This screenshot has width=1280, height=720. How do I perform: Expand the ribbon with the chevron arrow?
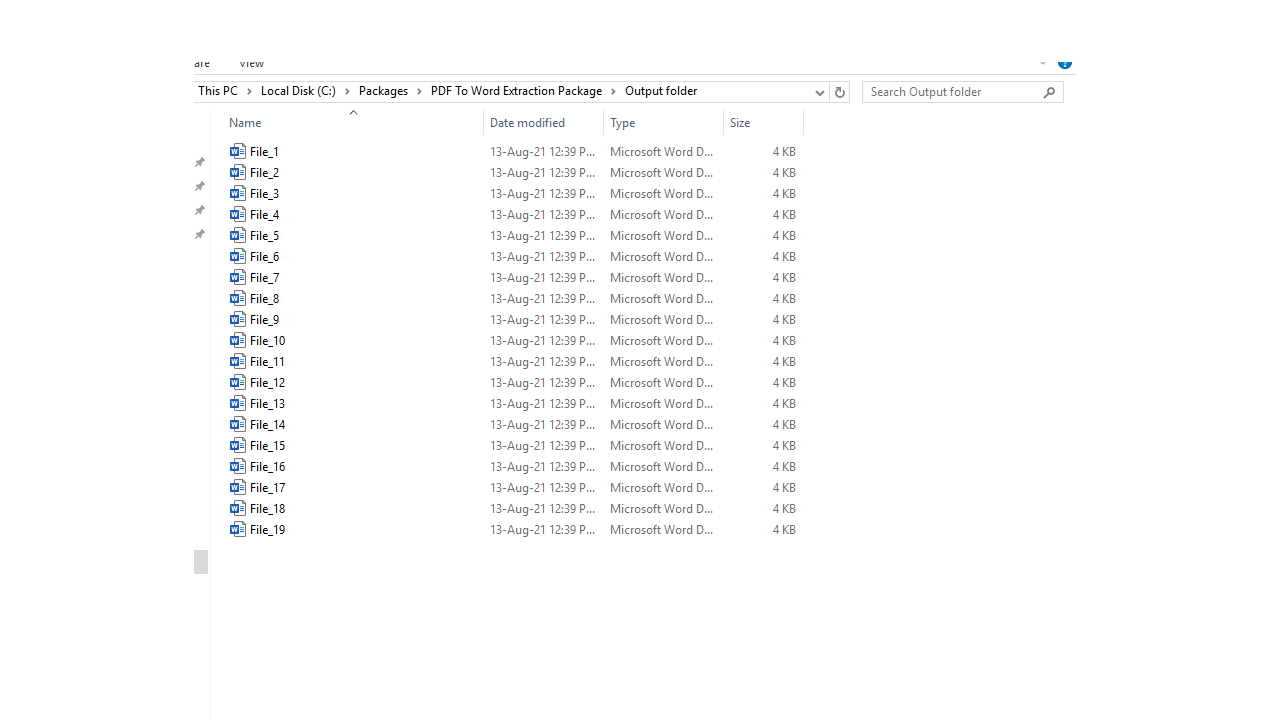[x=1042, y=63]
